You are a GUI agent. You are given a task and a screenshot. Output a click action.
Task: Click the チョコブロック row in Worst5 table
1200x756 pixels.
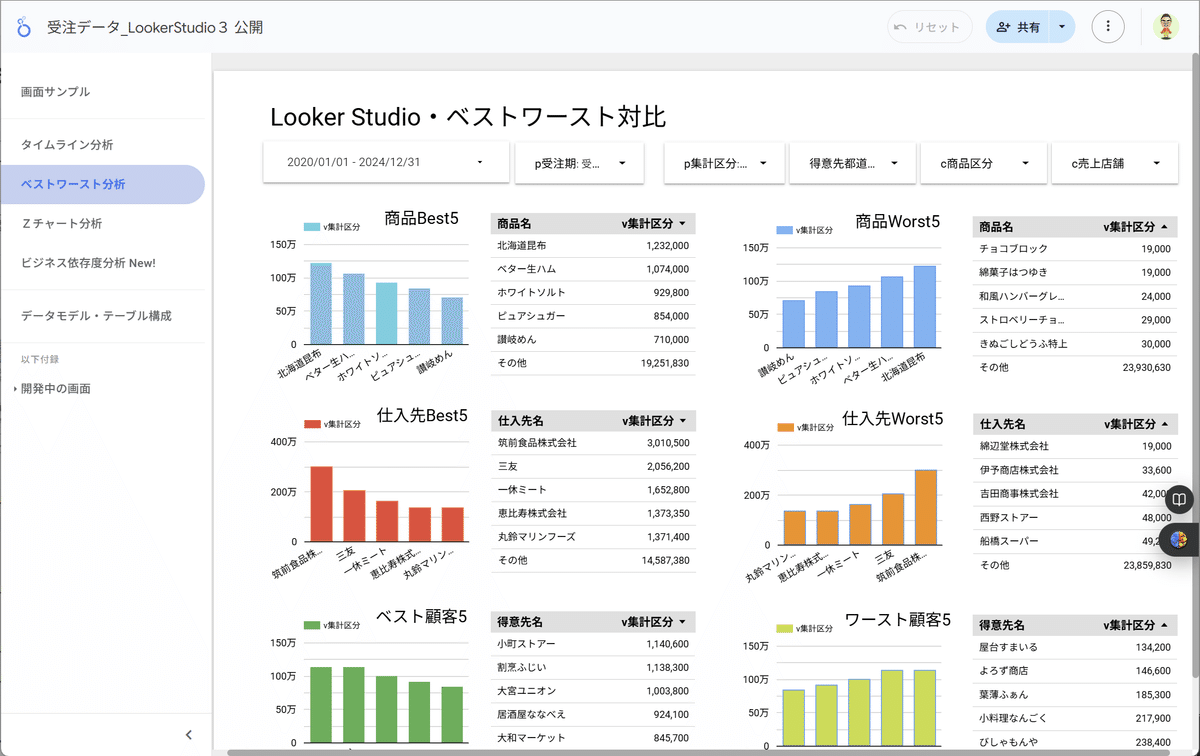tap(1075, 248)
